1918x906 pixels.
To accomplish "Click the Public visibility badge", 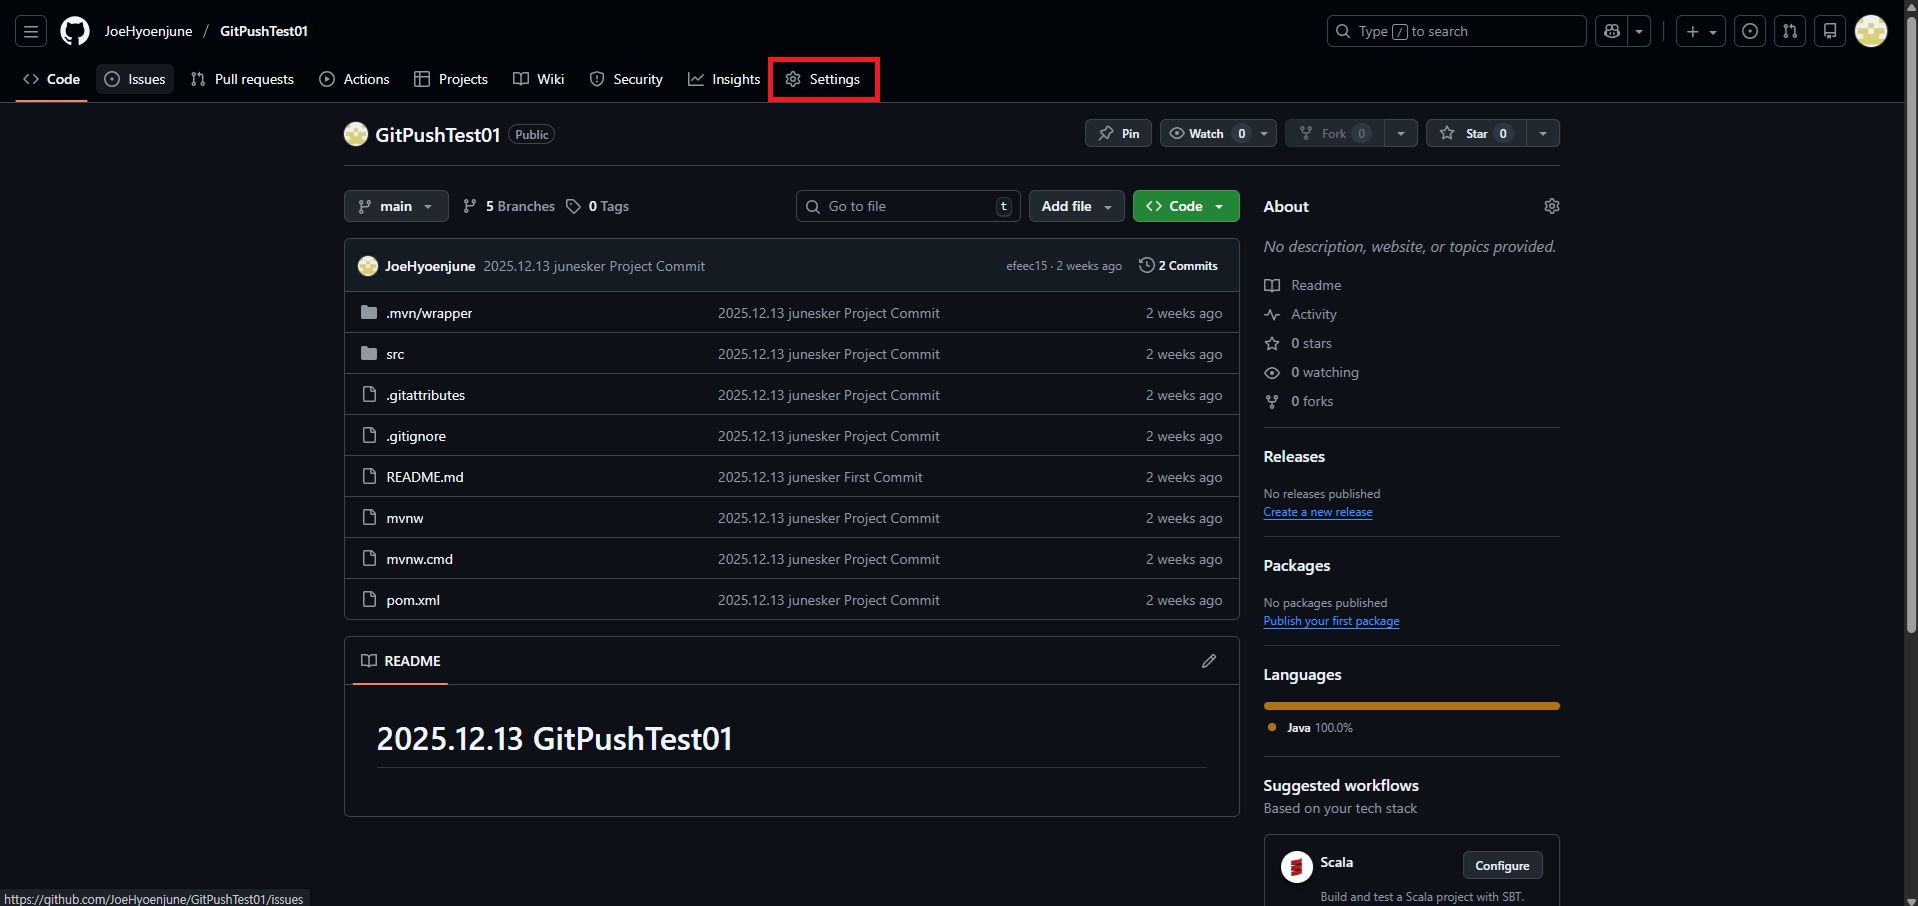I will [532, 134].
